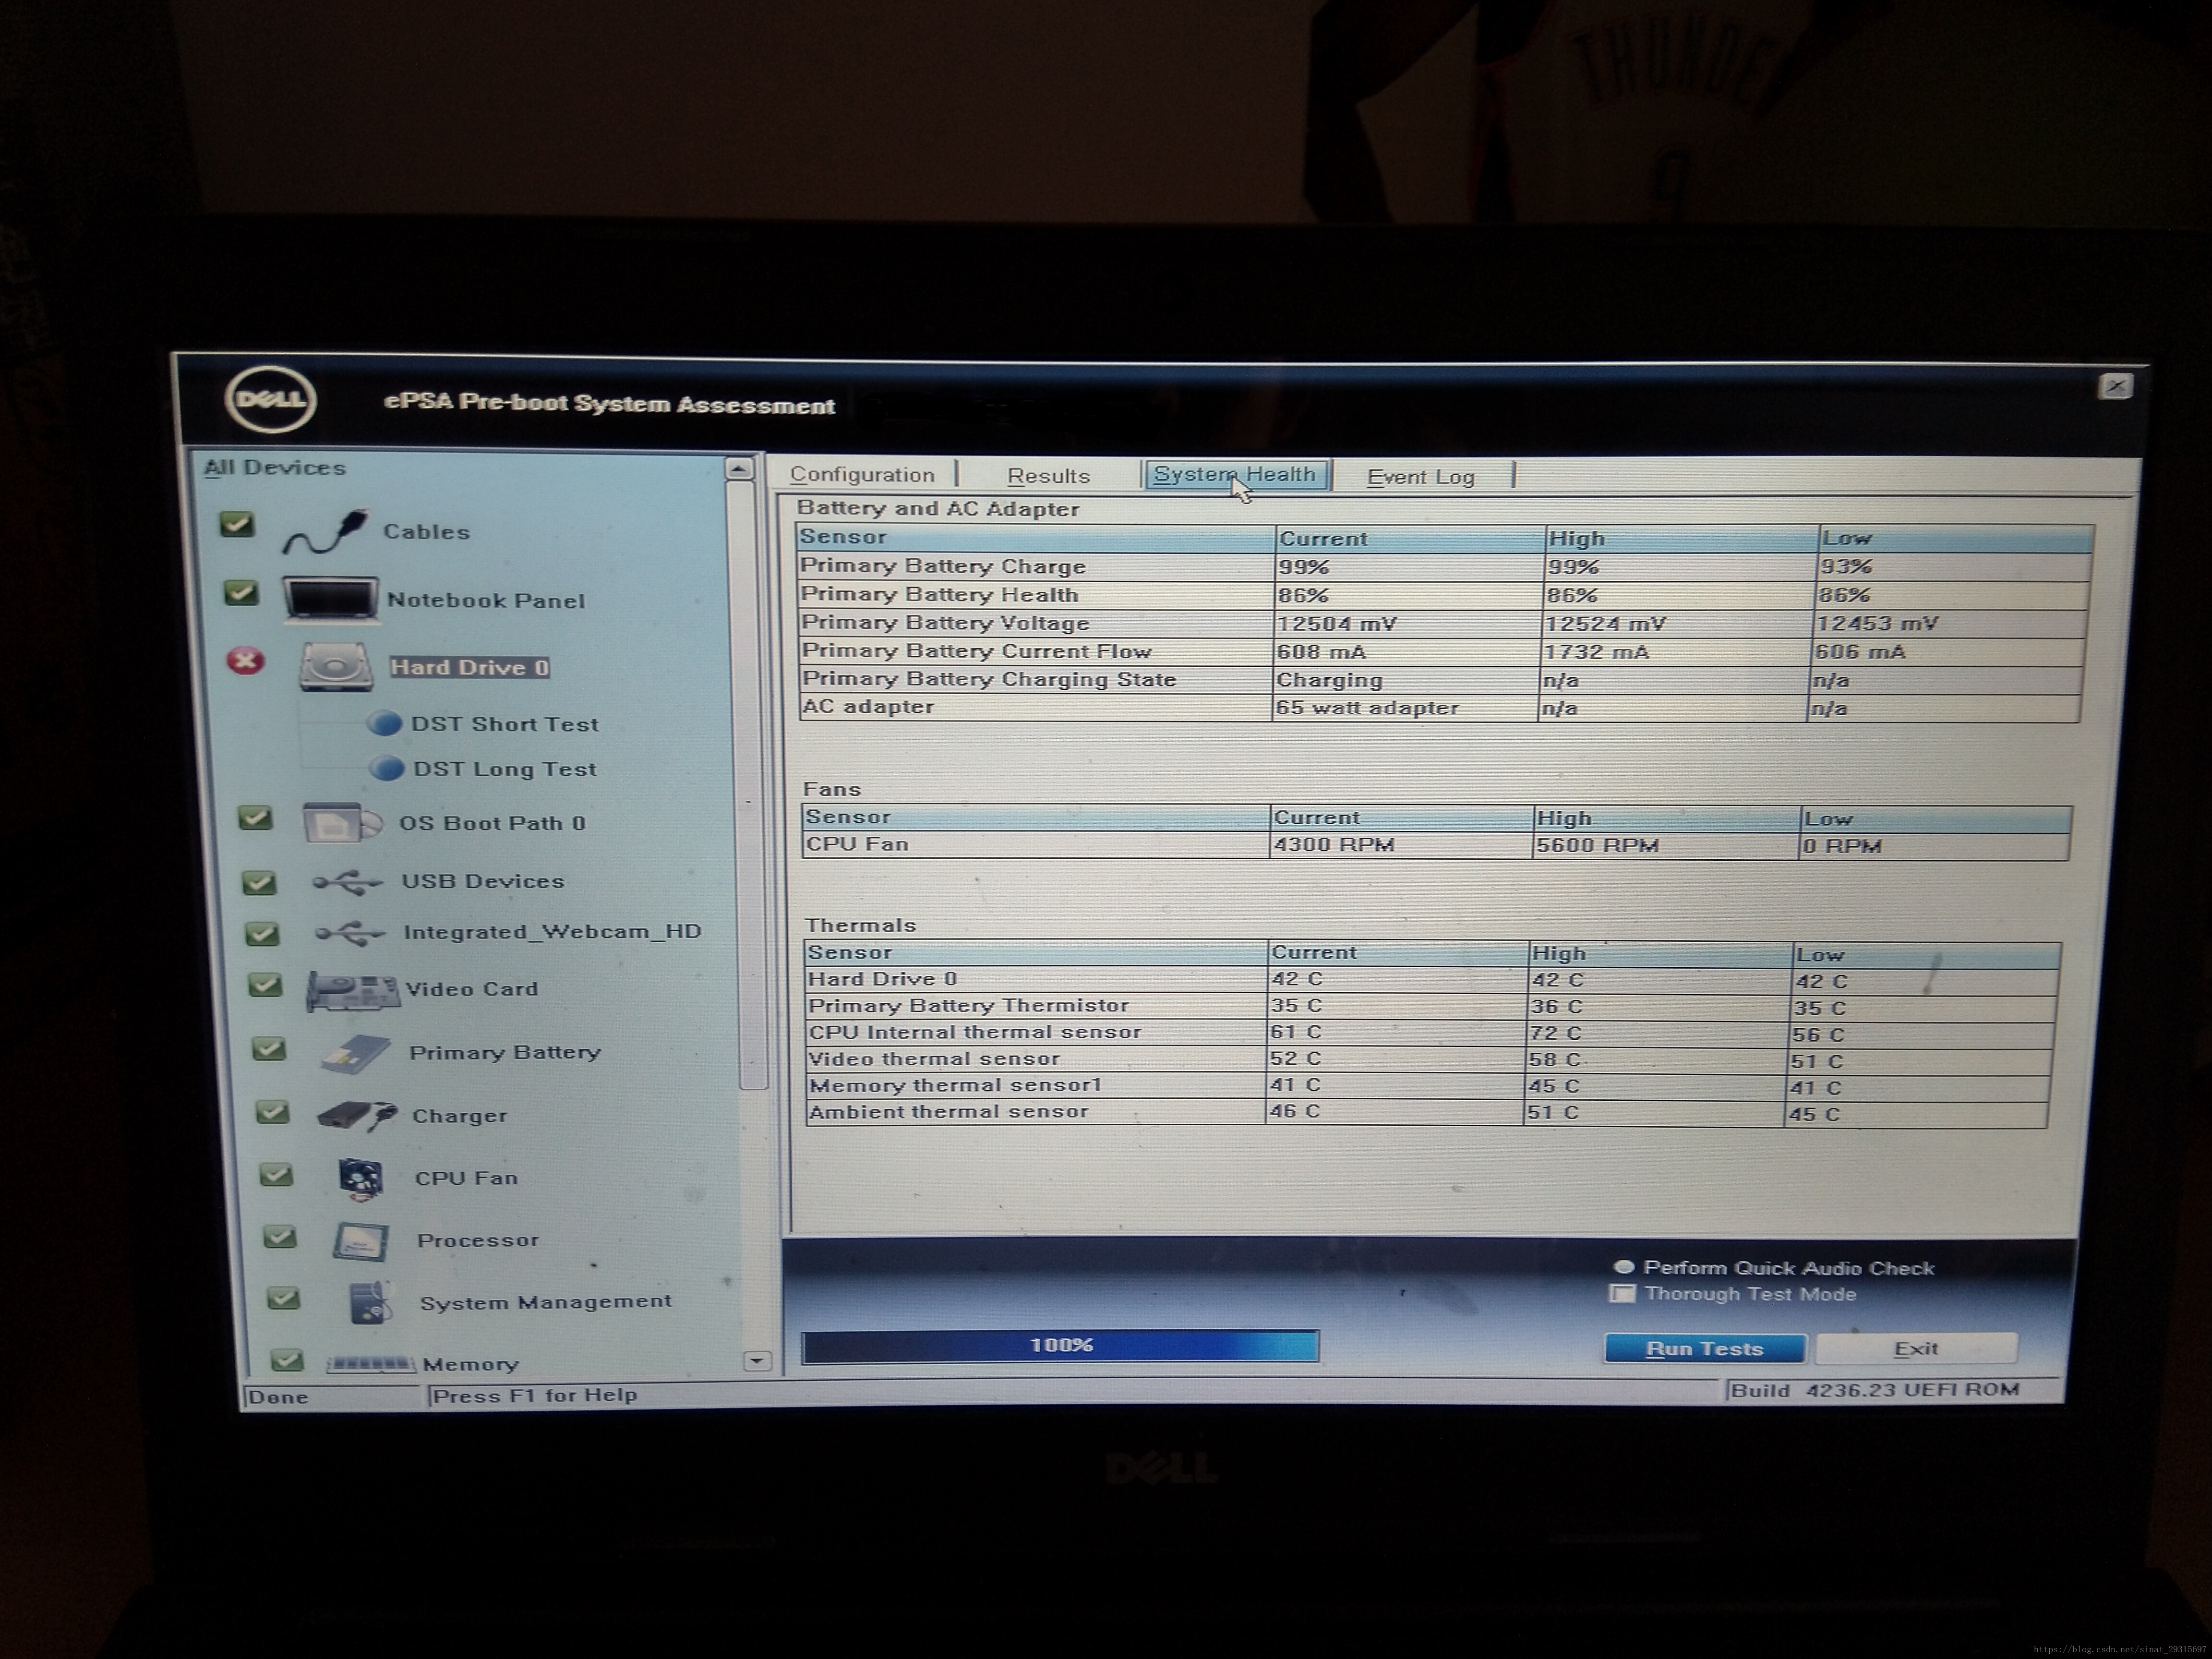Click the Charger adapter icon

pos(358,1115)
